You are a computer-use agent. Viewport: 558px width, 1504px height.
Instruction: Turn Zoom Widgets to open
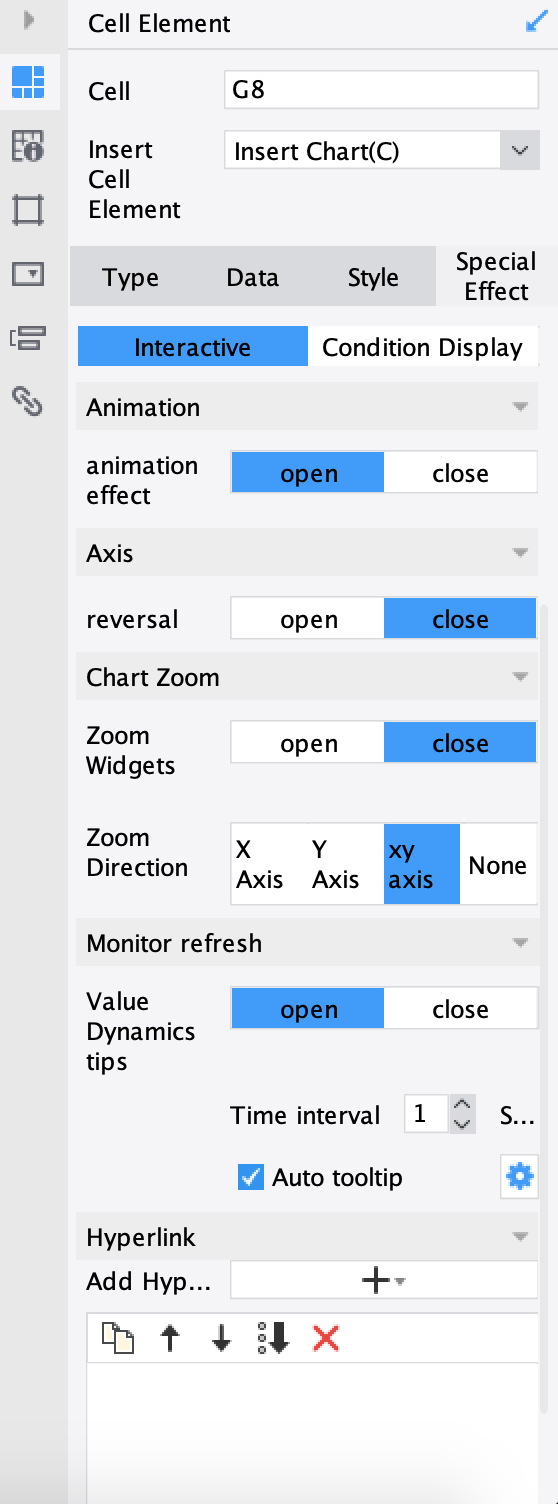pyautogui.click(x=308, y=743)
